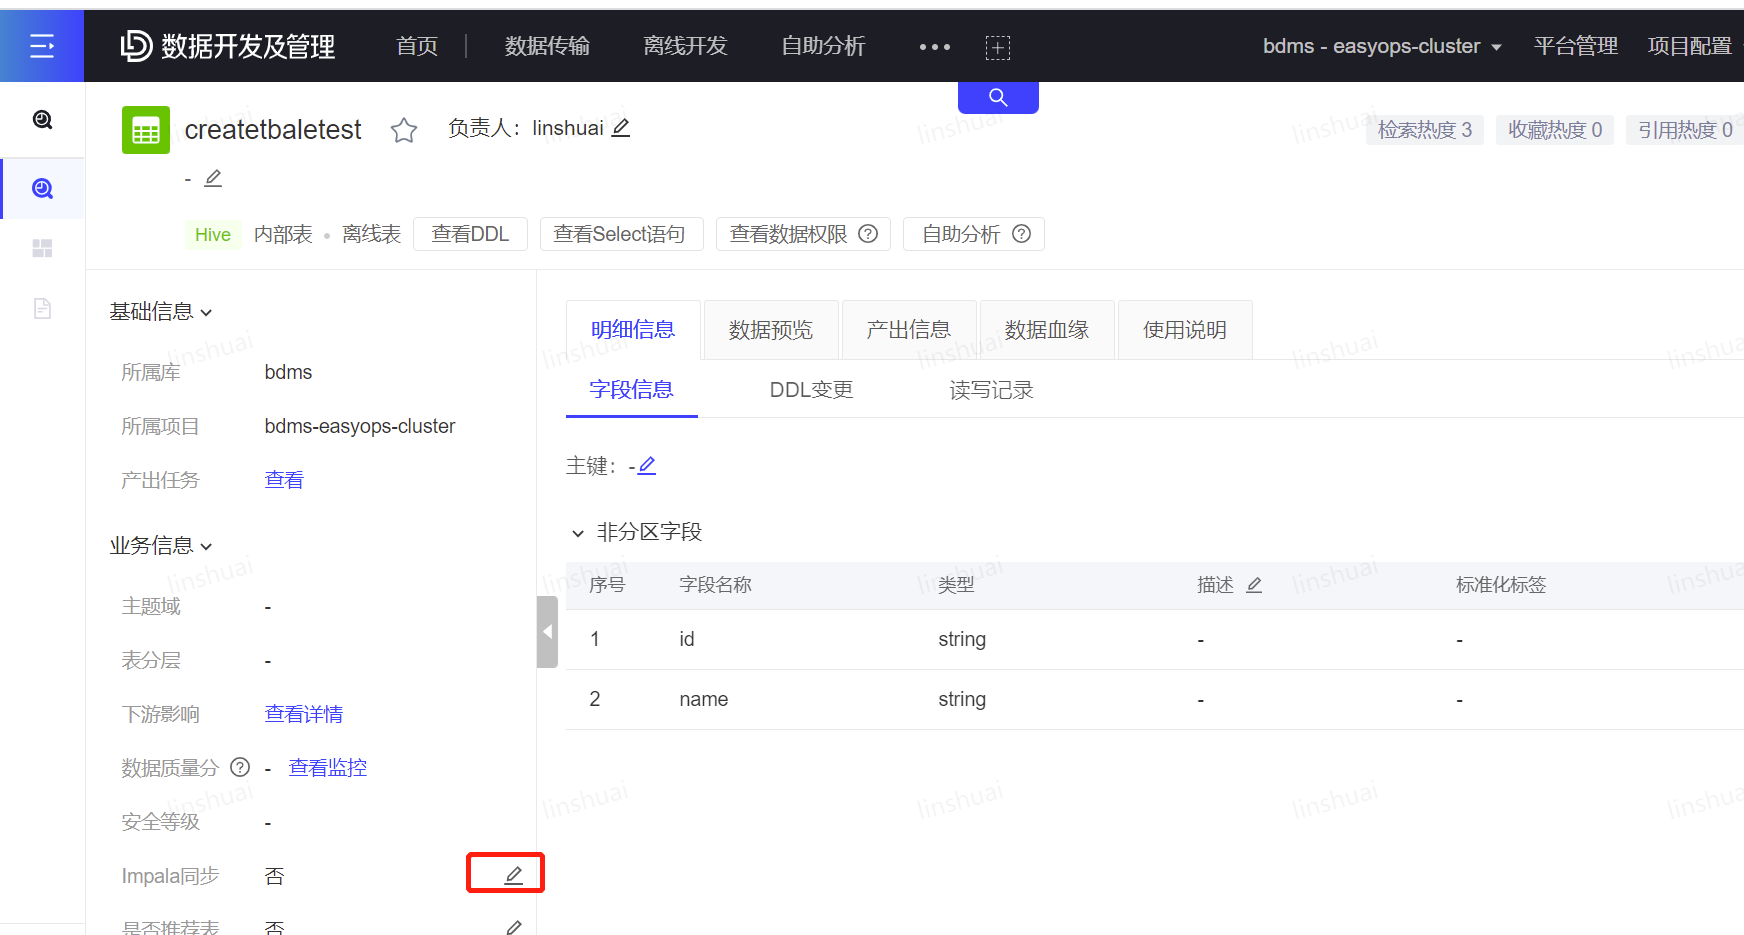Image resolution: width=1744 pixels, height=935 pixels.
Task: Click the blue search button below the navbar
Action: [997, 97]
